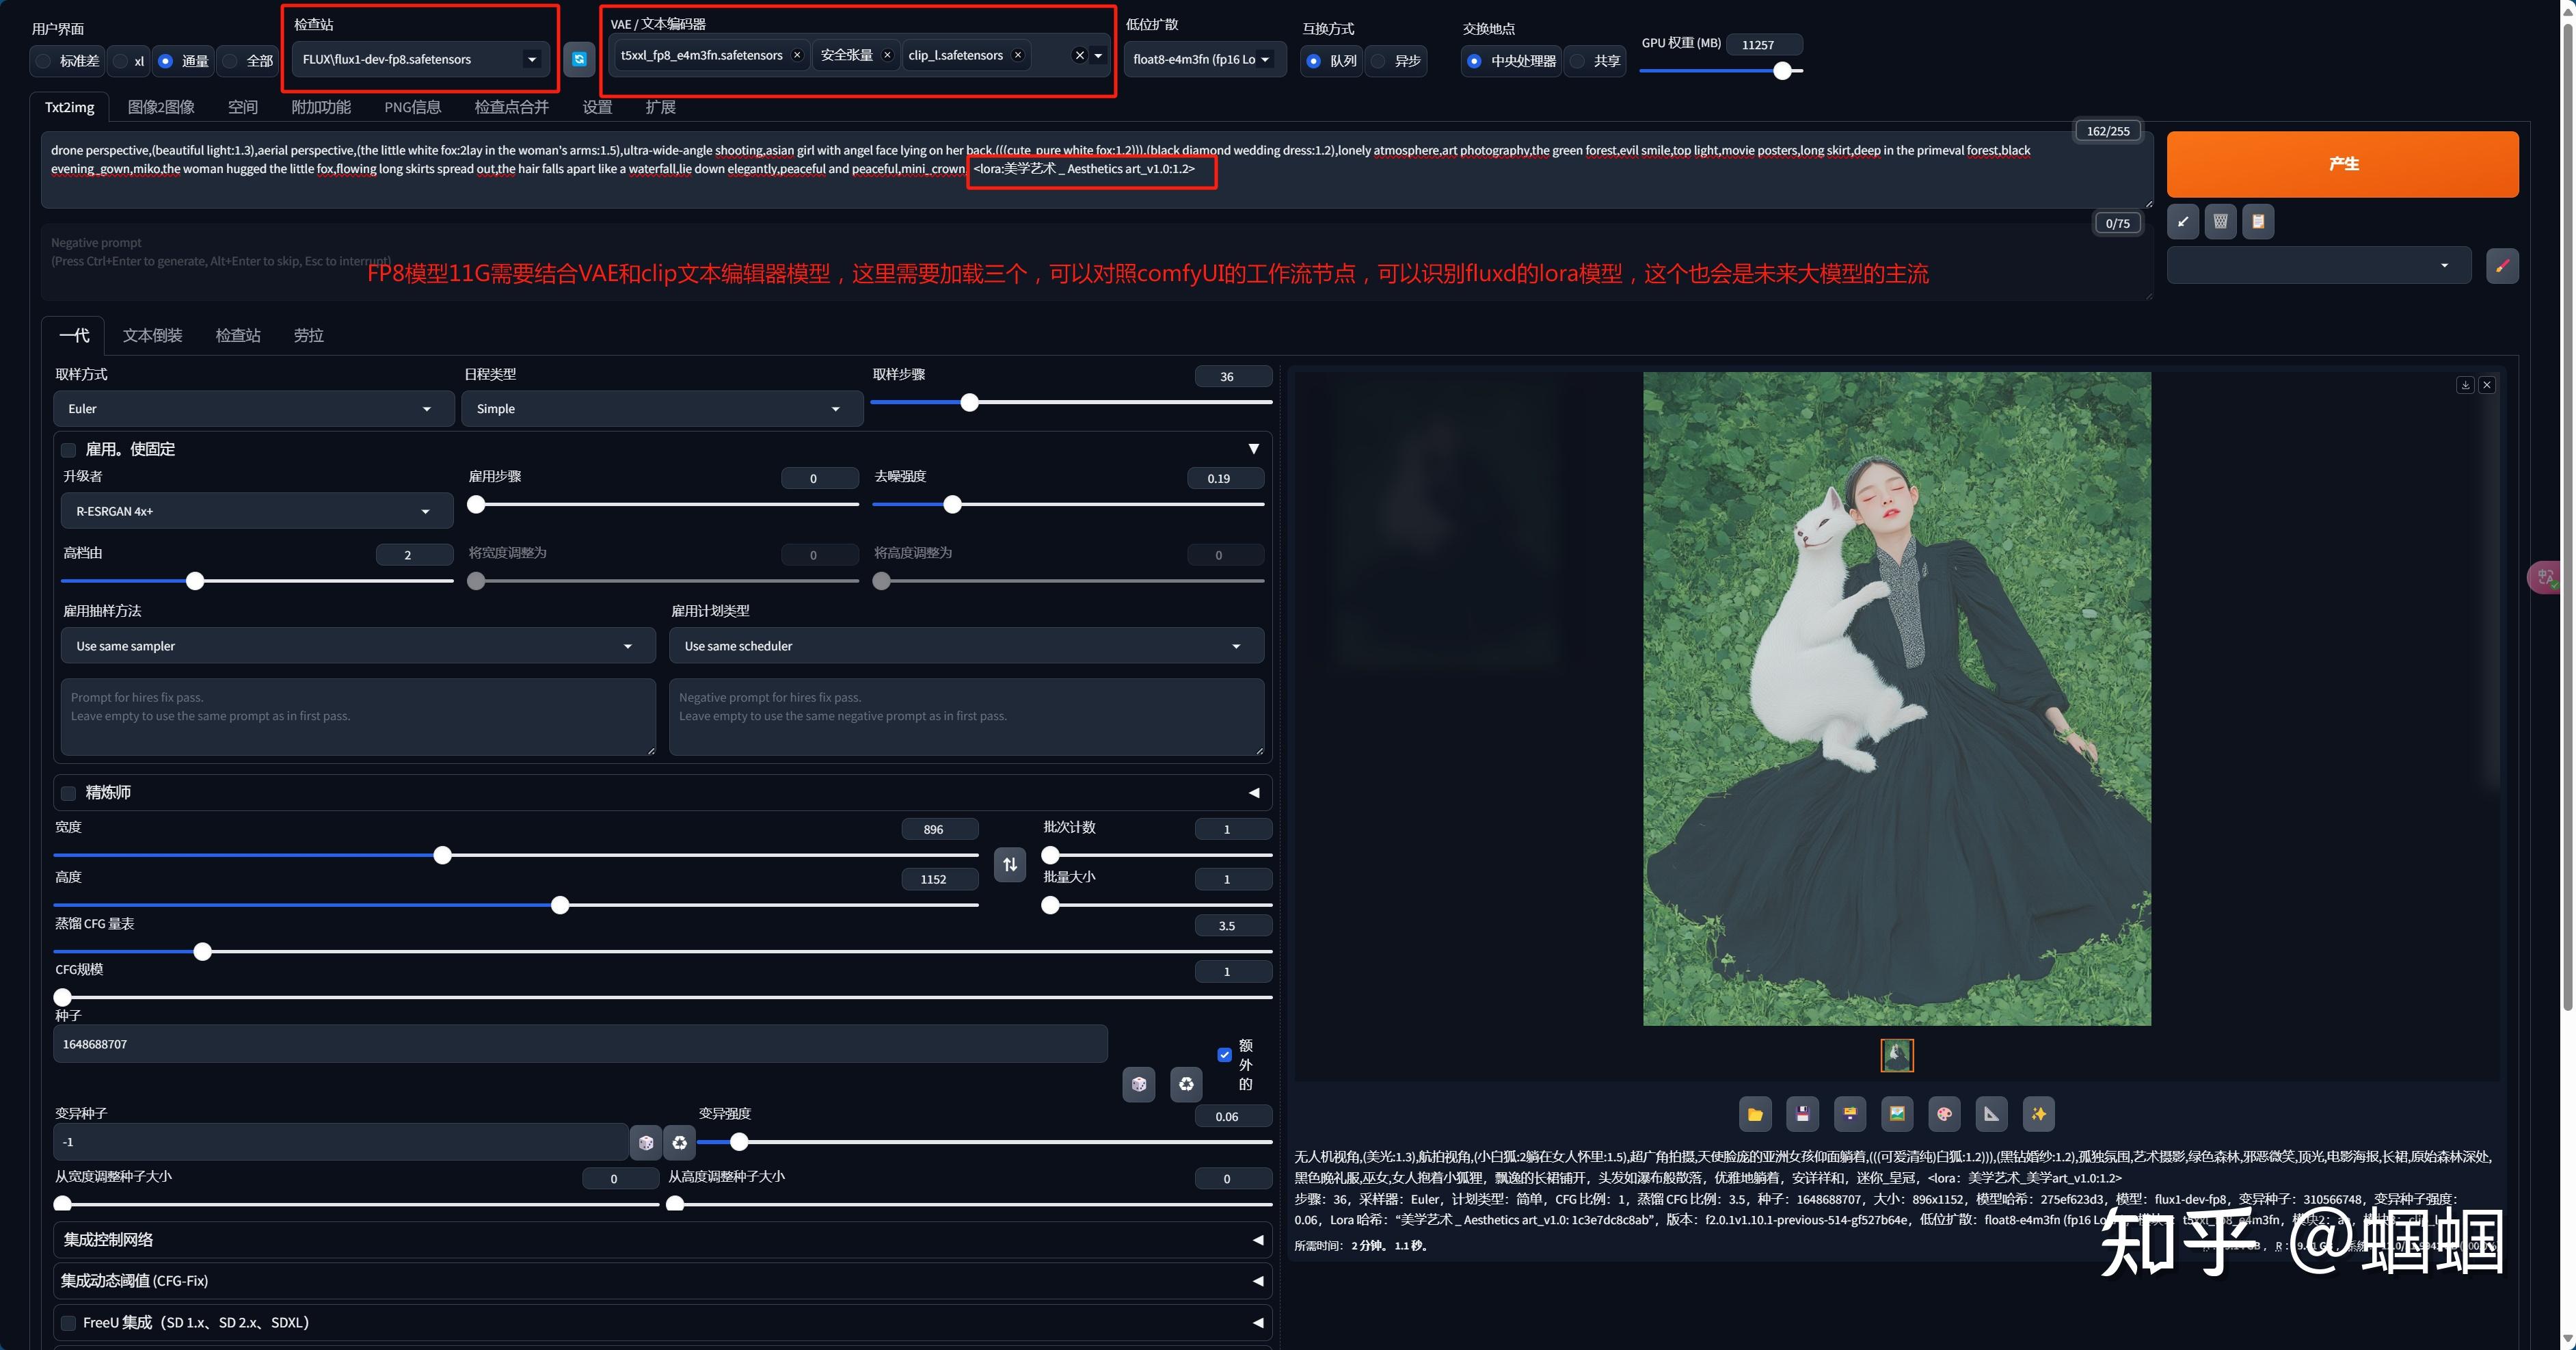Click the dice icon for random seed
The image size is (2576, 1350).
pos(1138,1084)
